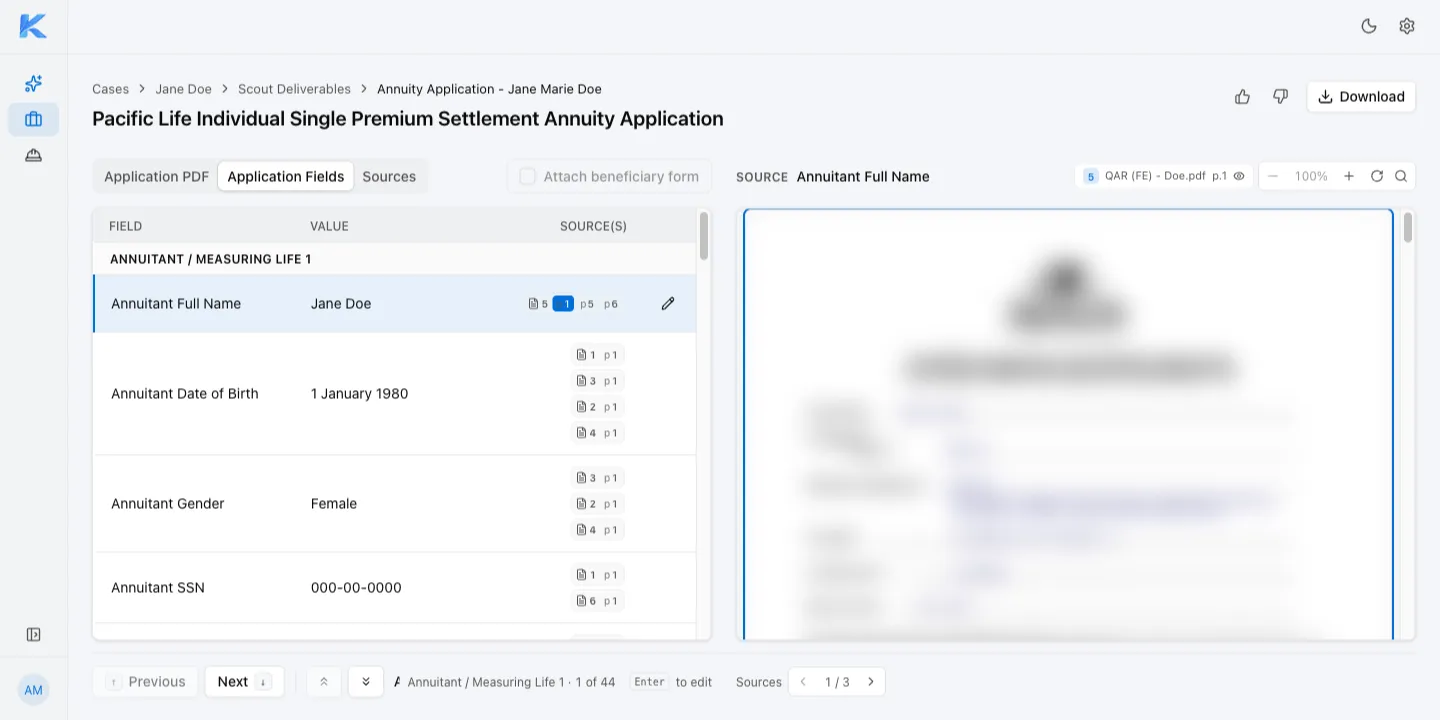Select highlighted page 1 chip for Full Name
1440x720 pixels.
(x=563, y=304)
